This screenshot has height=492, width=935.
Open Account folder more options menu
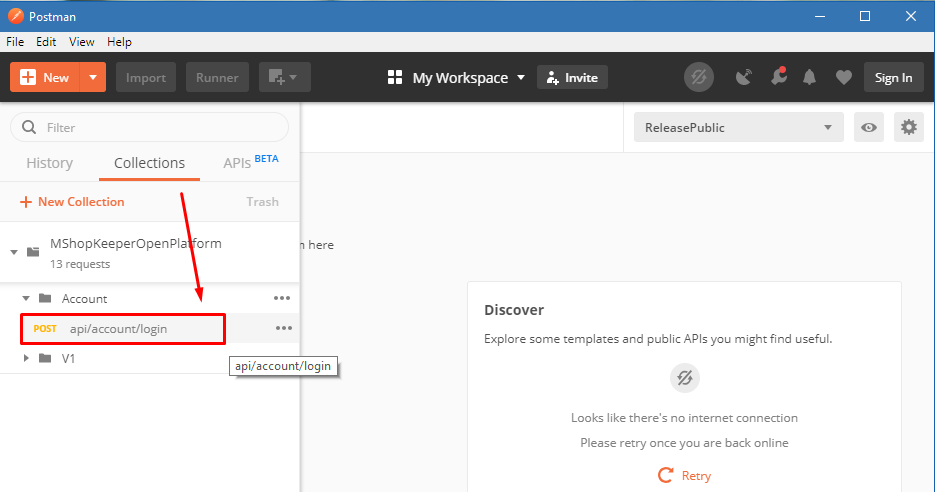click(281, 298)
